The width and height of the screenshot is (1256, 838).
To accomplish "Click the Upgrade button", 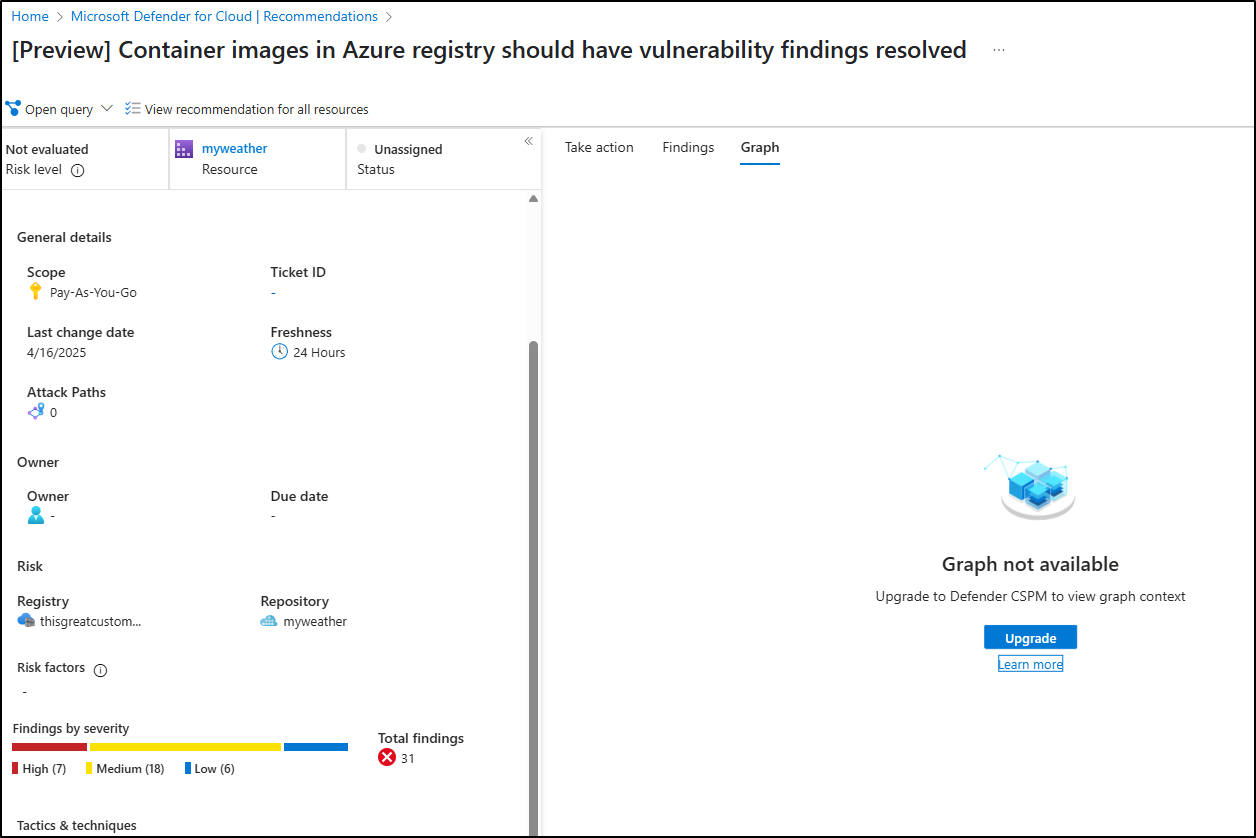I will click(1030, 638).
